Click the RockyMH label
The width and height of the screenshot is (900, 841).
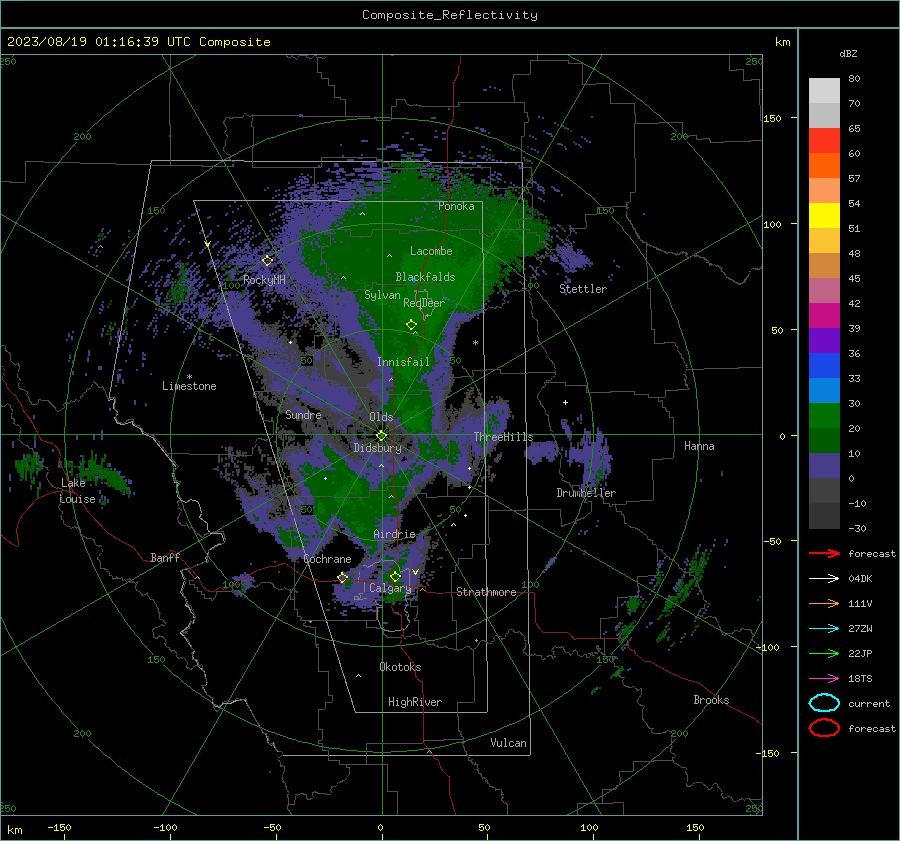click(264, 280)
